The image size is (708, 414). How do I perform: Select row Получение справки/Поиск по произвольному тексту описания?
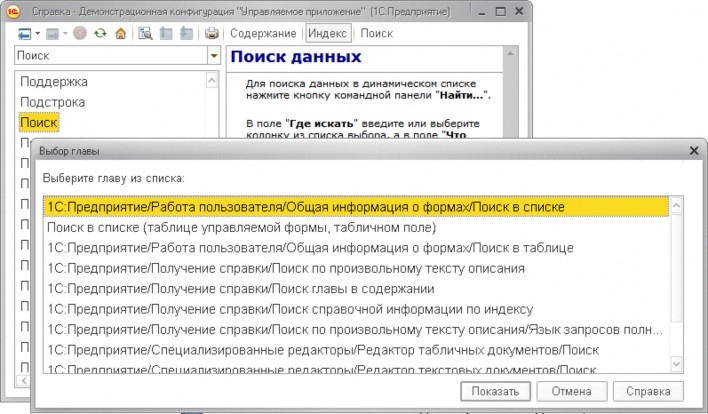pyautogui.click(x=356, y=268)
